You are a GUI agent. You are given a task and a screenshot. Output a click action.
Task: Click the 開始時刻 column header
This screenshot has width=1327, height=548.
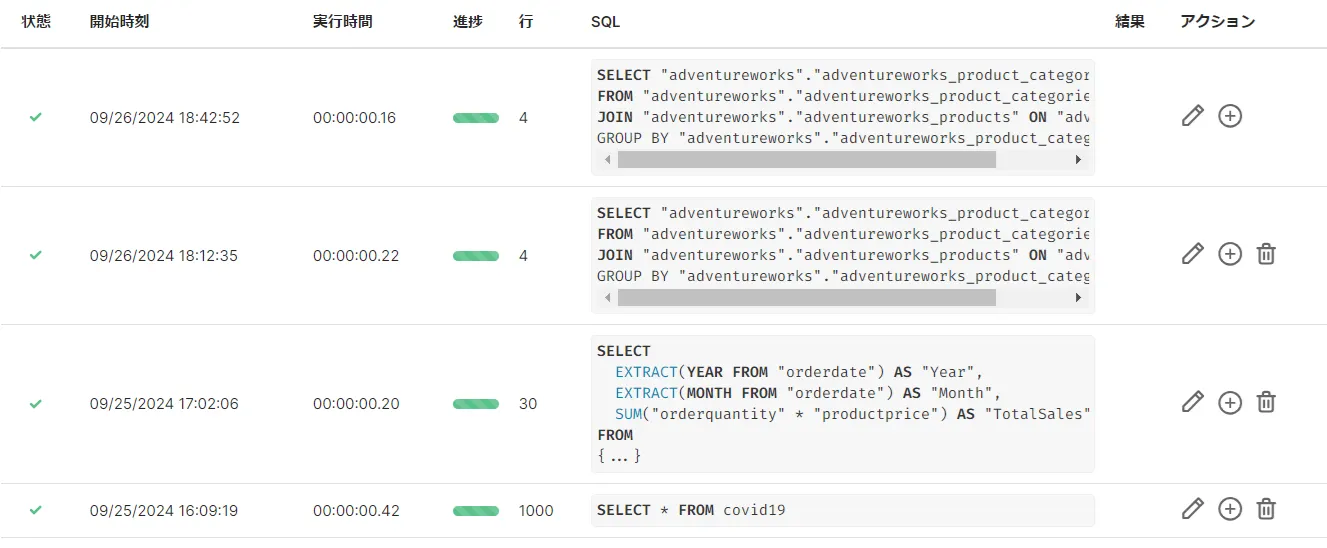click(x=119, y=21)
